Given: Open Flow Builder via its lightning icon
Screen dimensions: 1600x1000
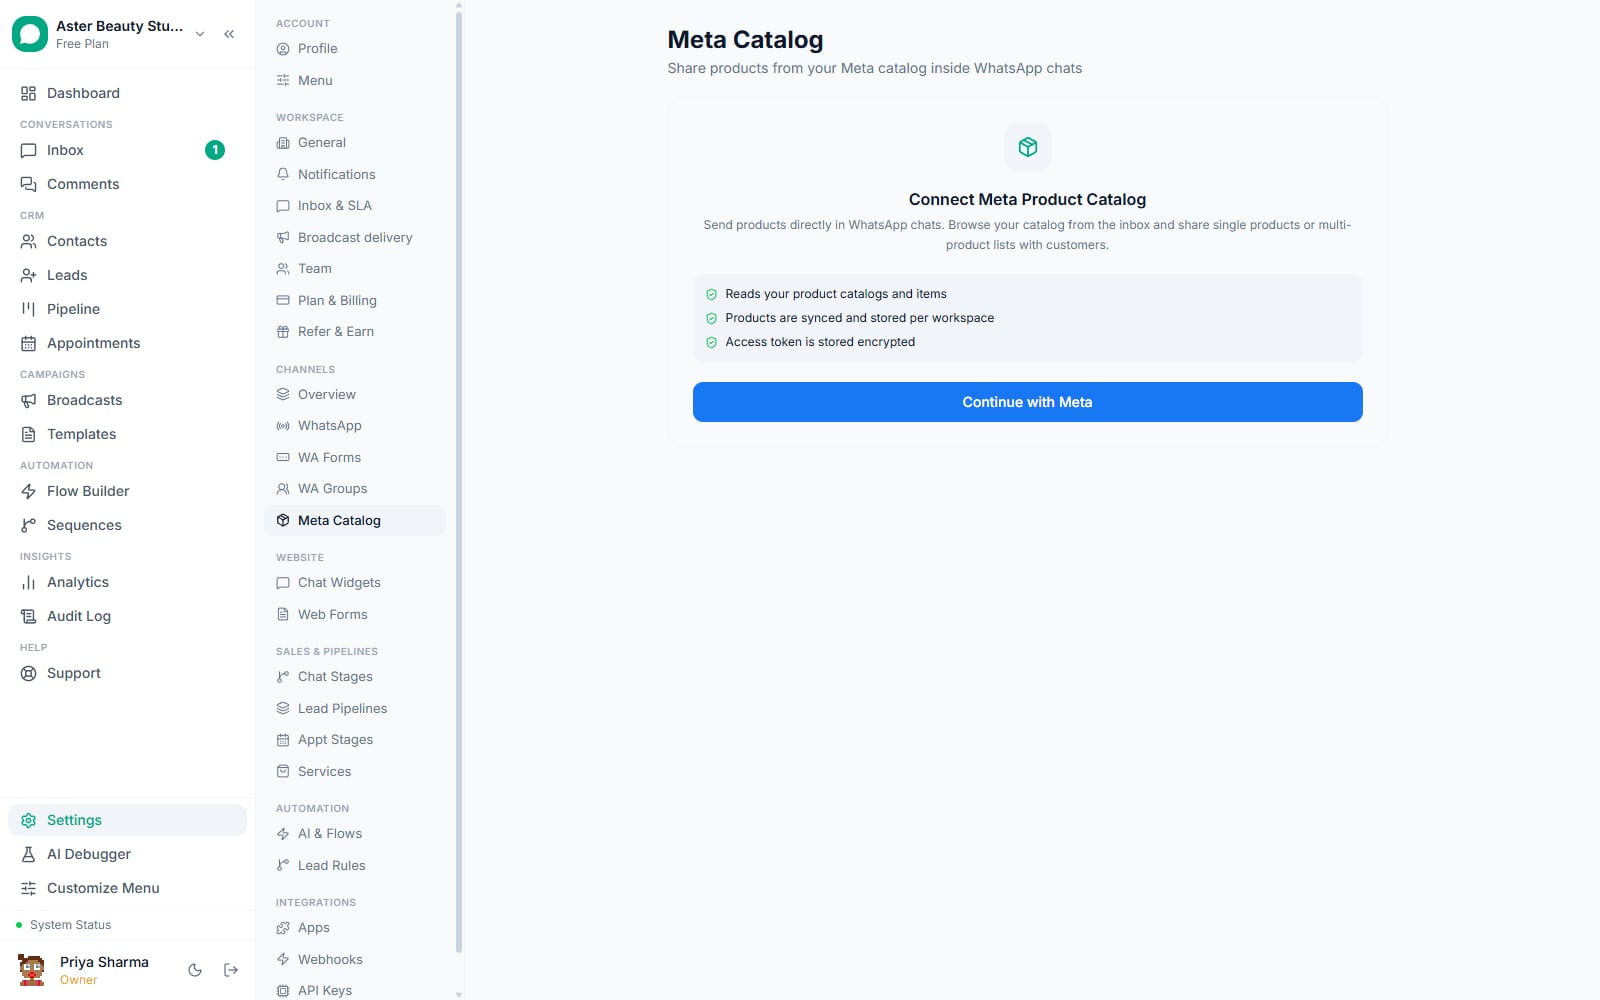Looking at the screenshot, I should tap(28, 491).
